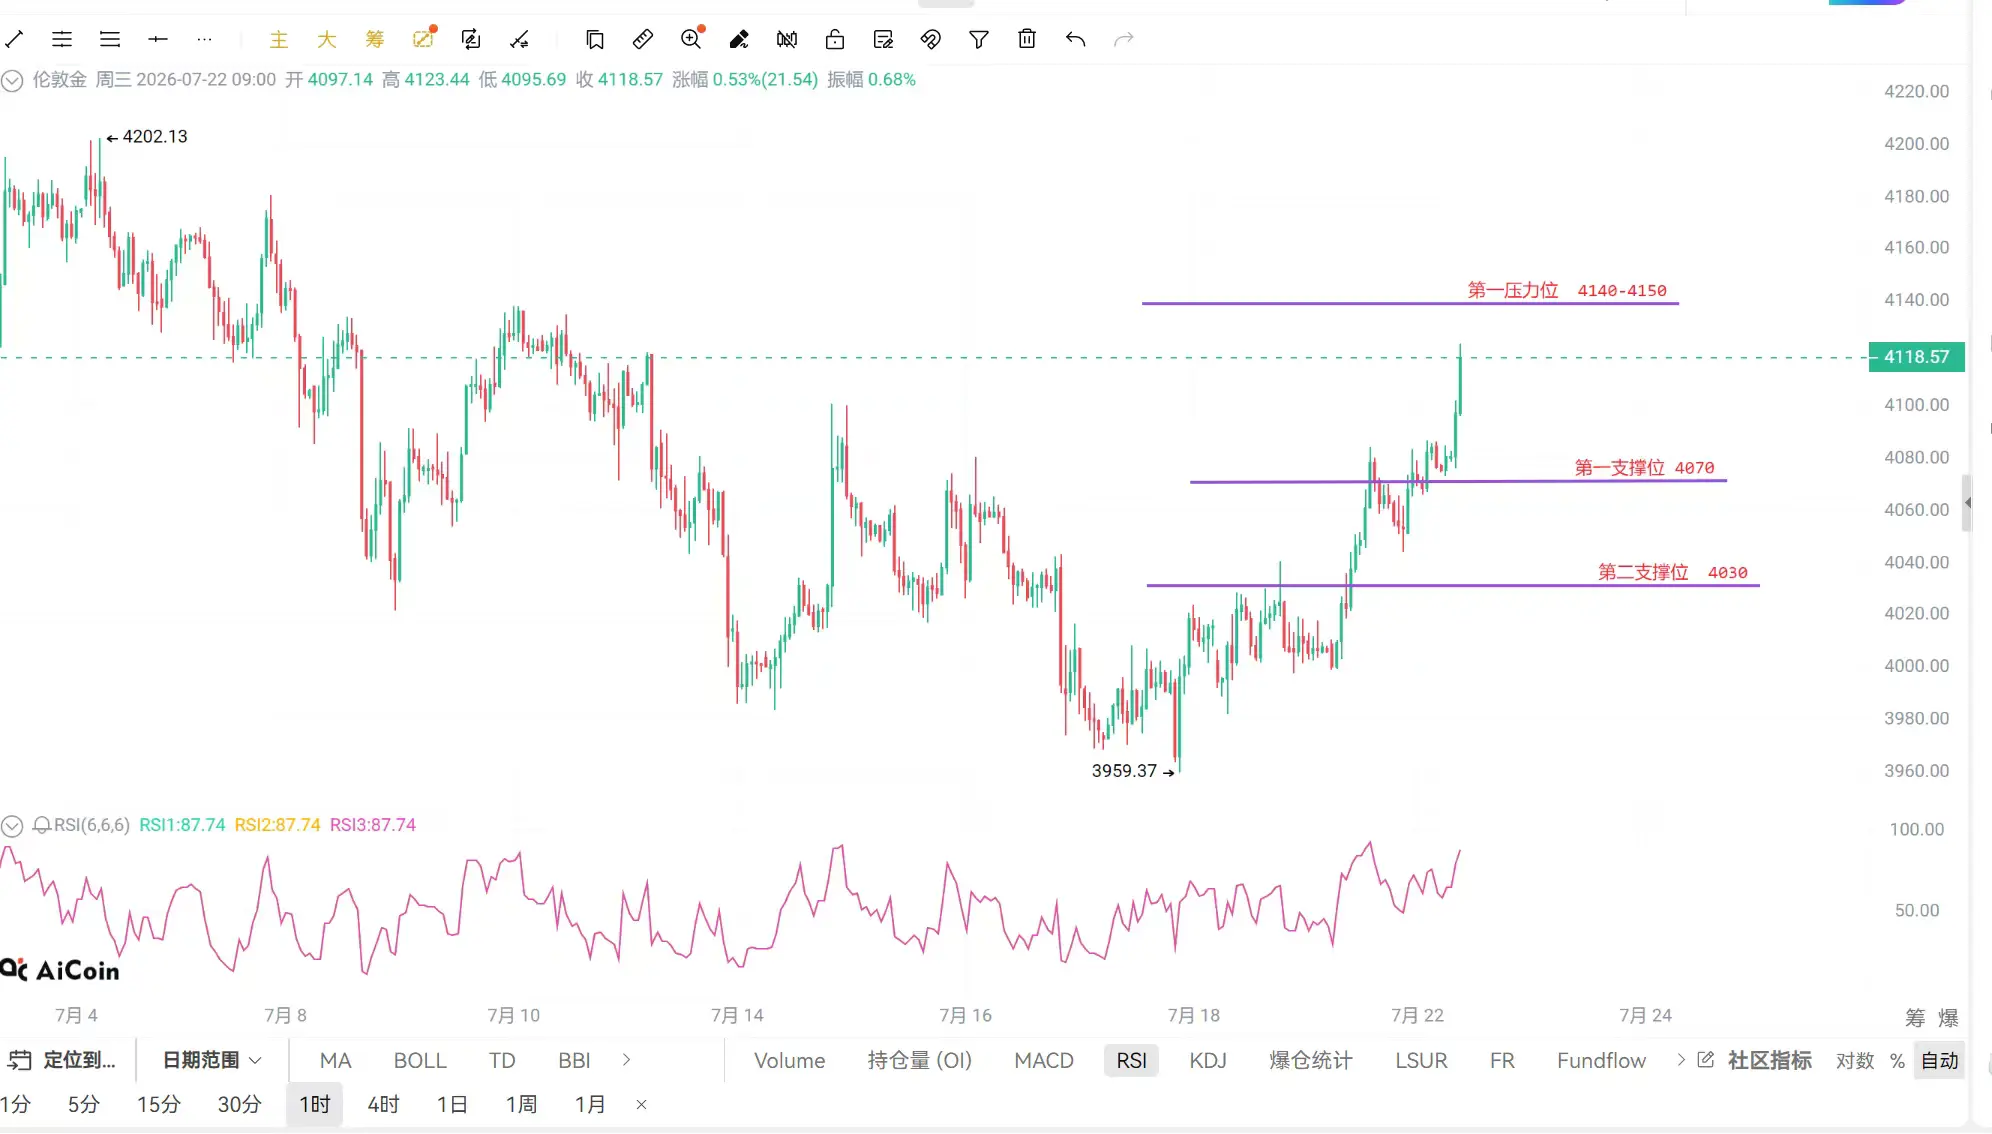Toggle 对数 logarithmic scale

tap(1855, 1060)
